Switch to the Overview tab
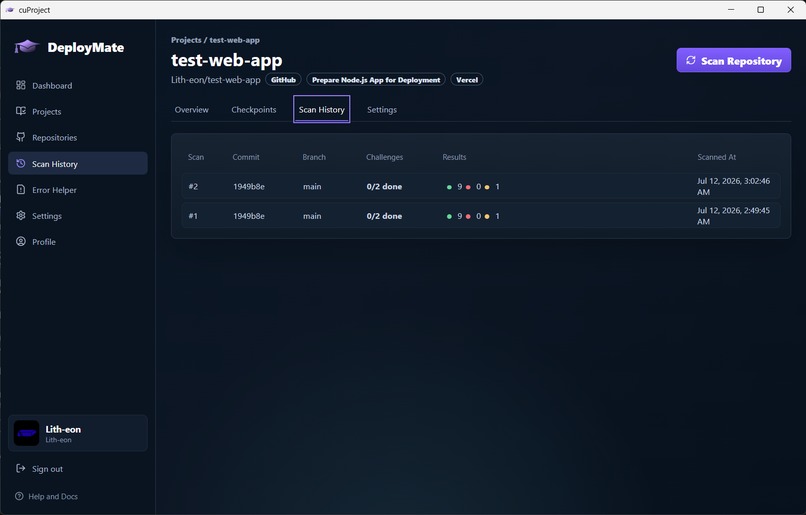Screen dimensions: 806x515 (192, 109)
